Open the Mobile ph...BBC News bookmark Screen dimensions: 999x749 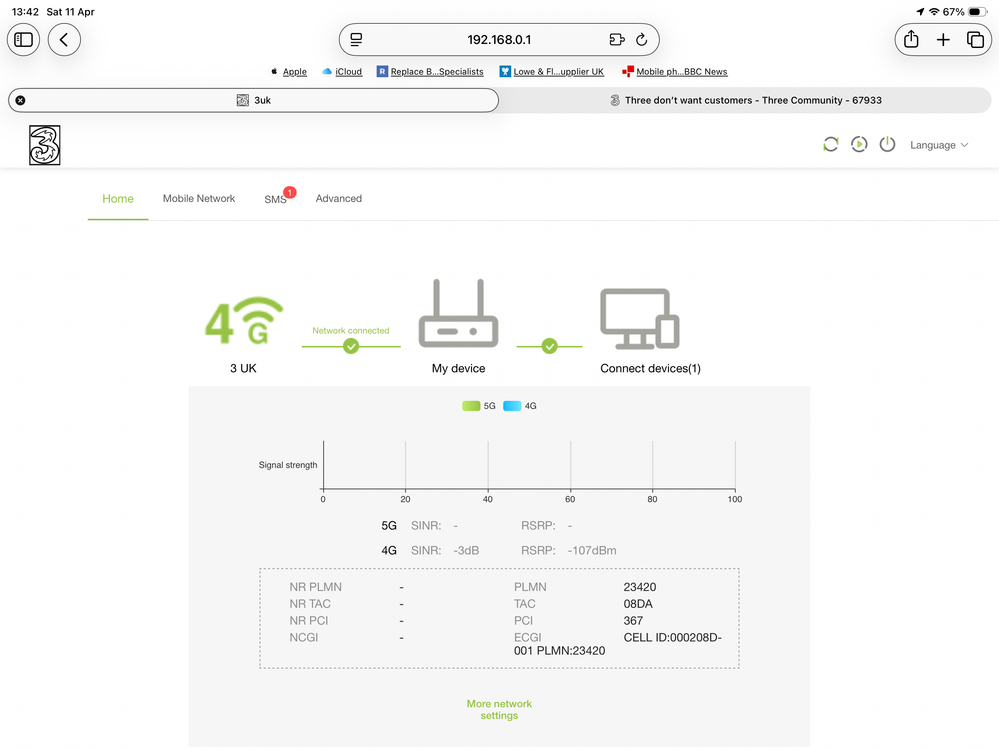(x=675, y=71)
